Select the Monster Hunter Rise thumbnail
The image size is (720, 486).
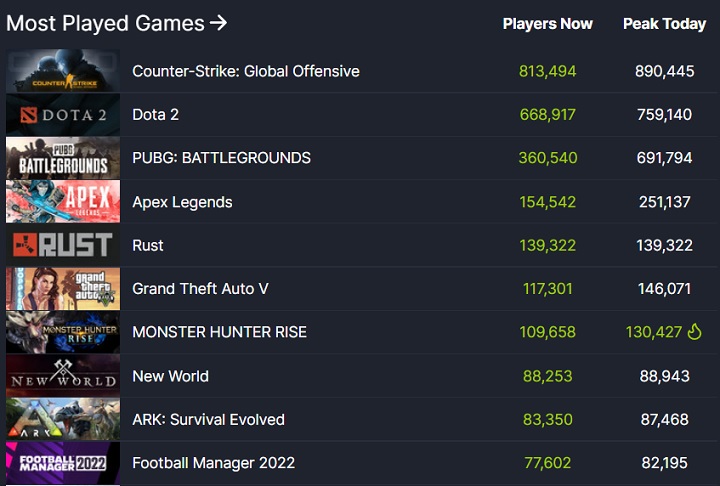point(63,332)
